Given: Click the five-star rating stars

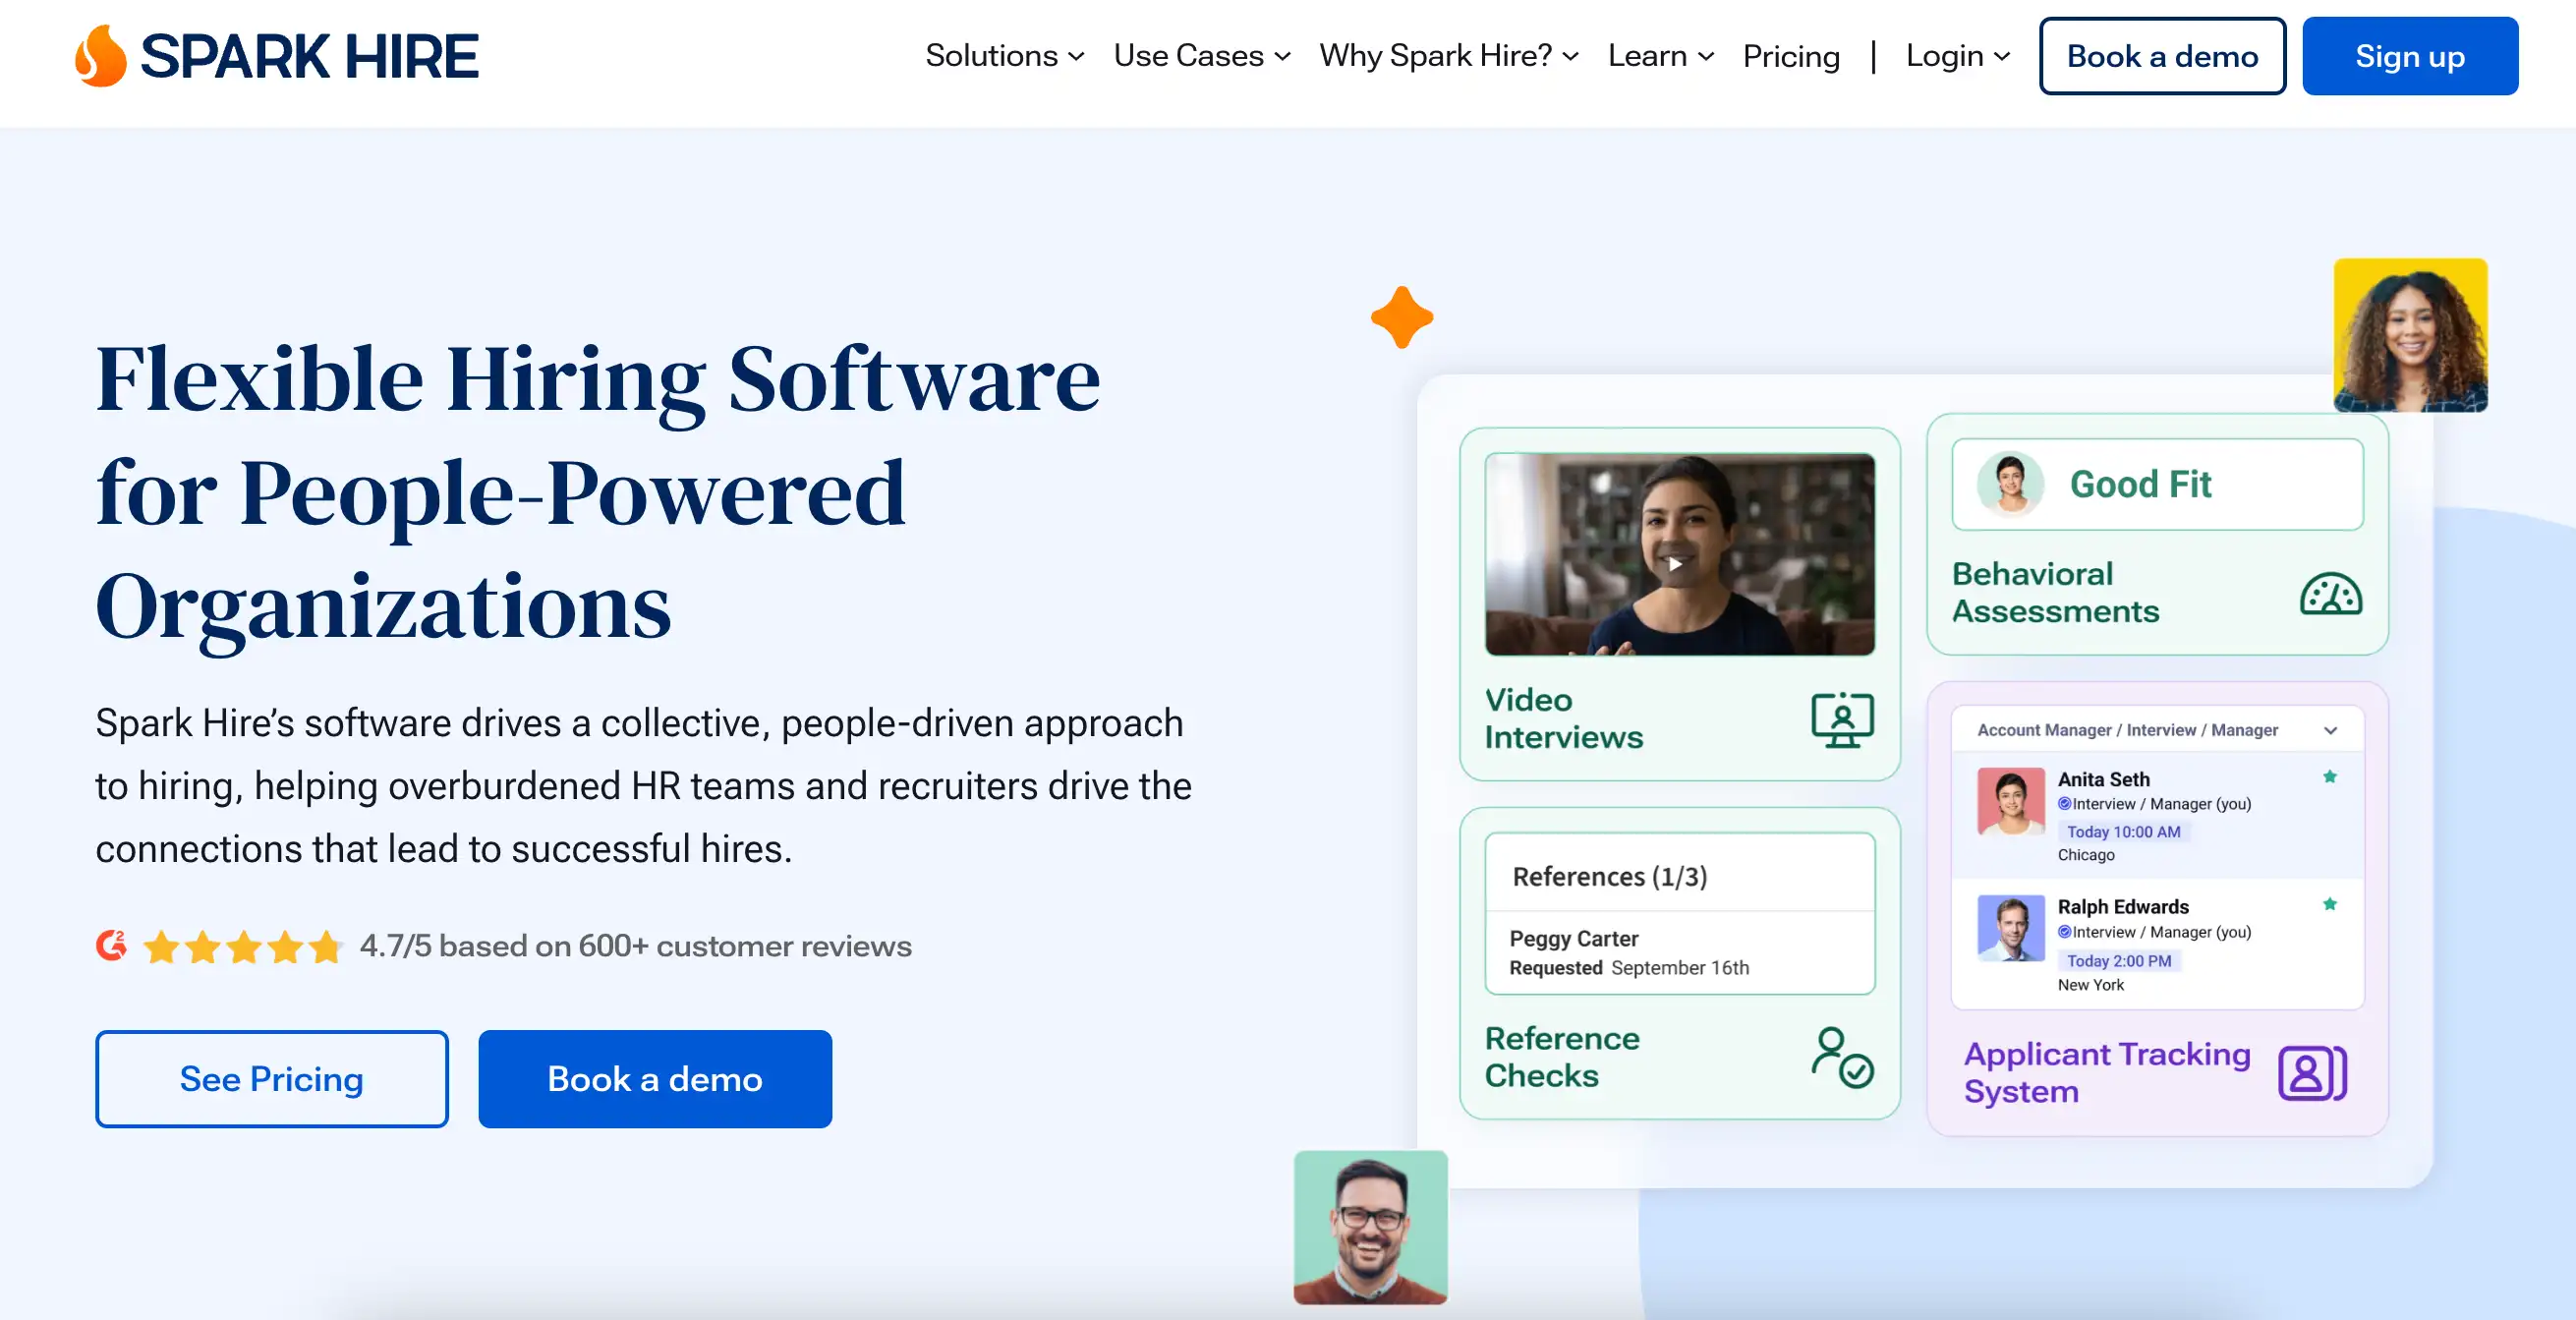Looking at the screenshot, I should (243, 946).
